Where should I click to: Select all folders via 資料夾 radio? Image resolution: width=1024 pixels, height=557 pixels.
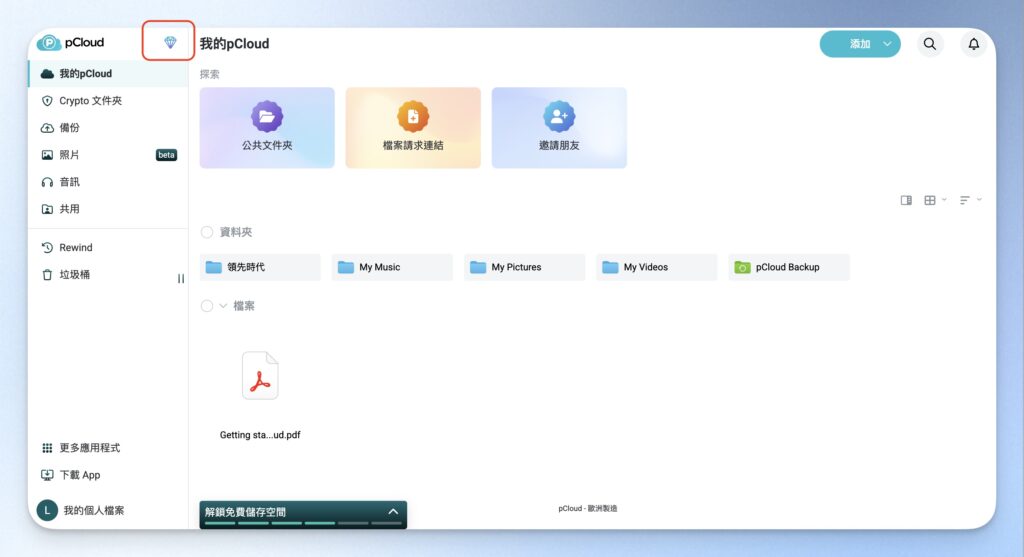click(207, 232)
